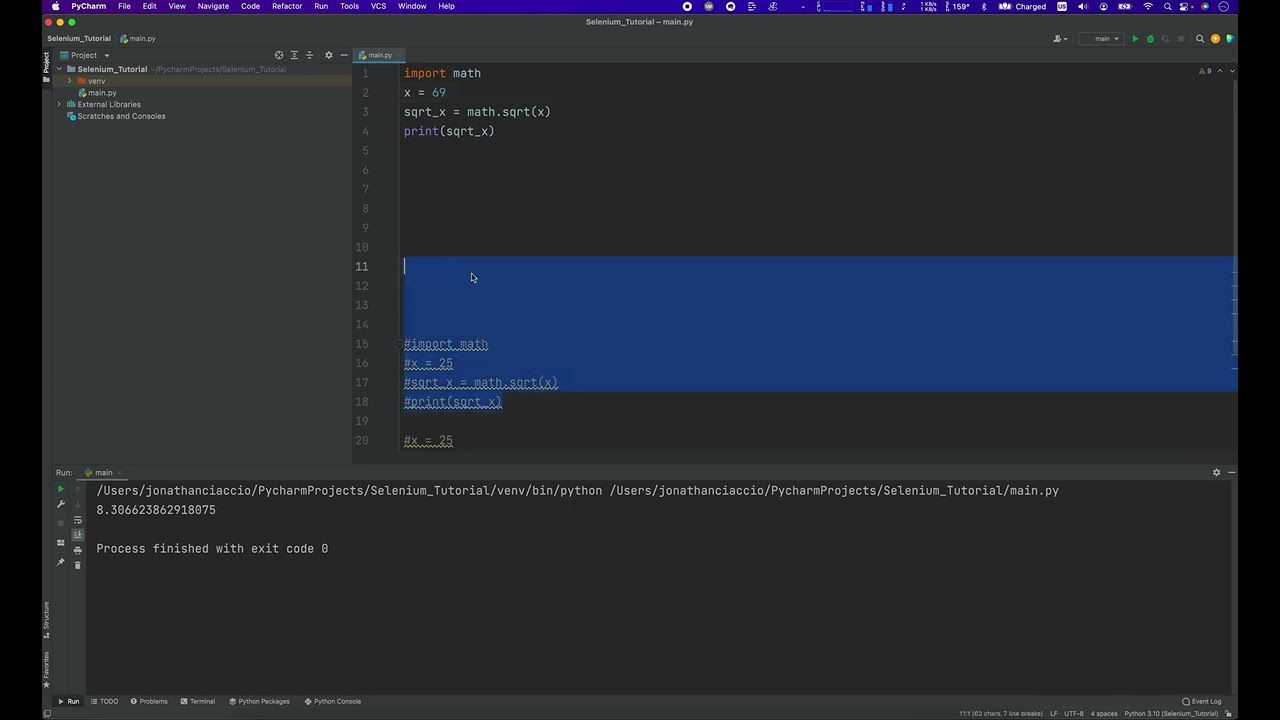Screen dimensions: 1280x720
Task: Restore layout icon in Run panel
Action: 60,542
